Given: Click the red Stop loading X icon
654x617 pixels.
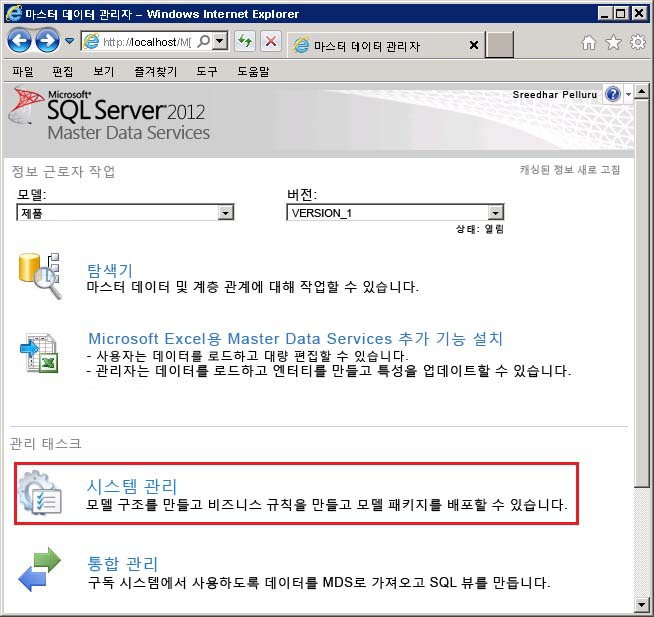Looking at the screenshot, I should (x=271, y=41).
